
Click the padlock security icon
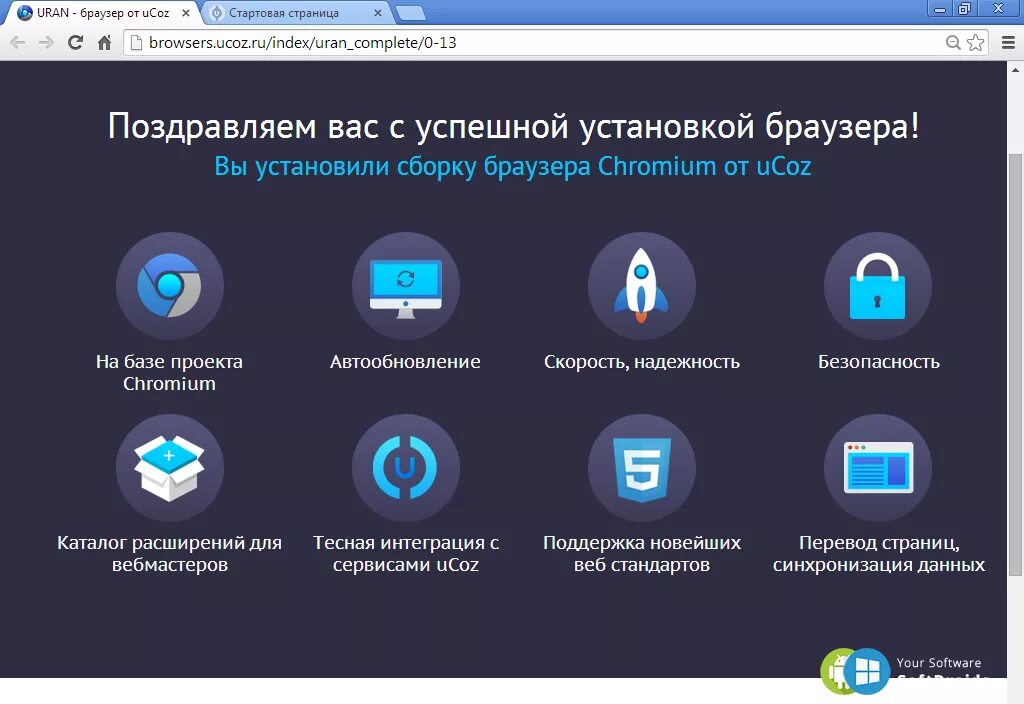point(878,285)
